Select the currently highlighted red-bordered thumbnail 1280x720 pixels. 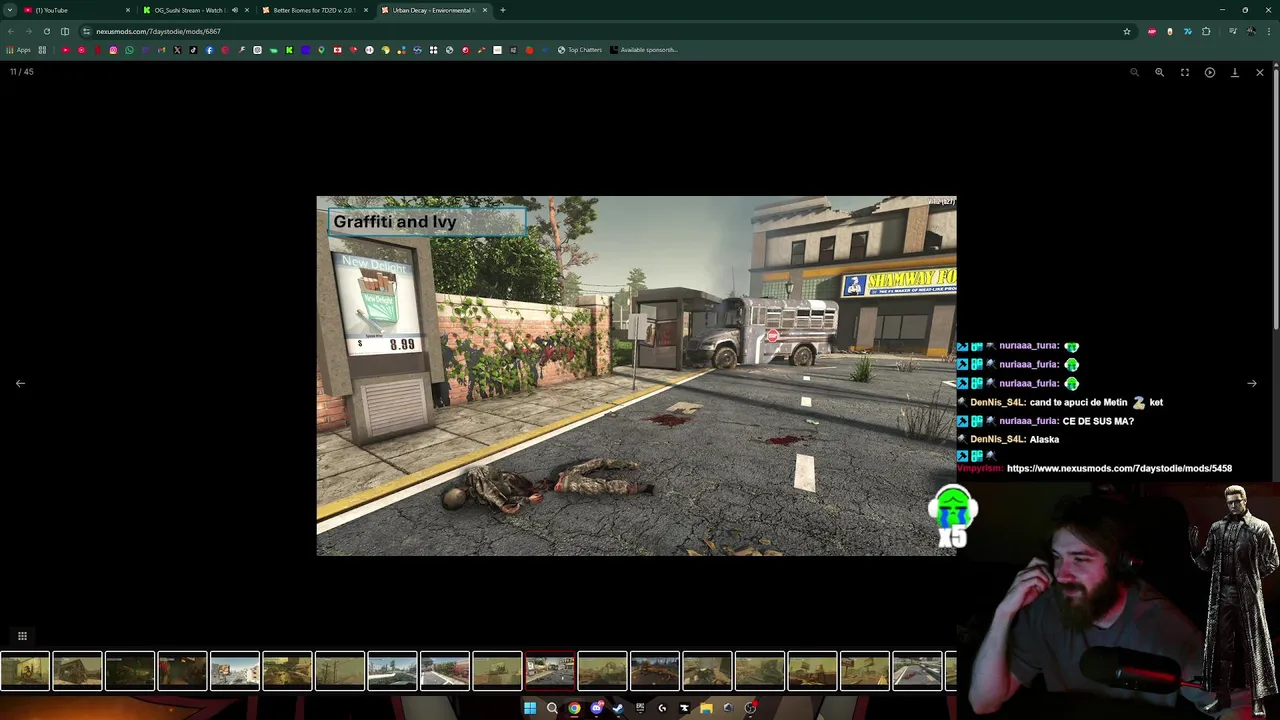pos(550,672)
